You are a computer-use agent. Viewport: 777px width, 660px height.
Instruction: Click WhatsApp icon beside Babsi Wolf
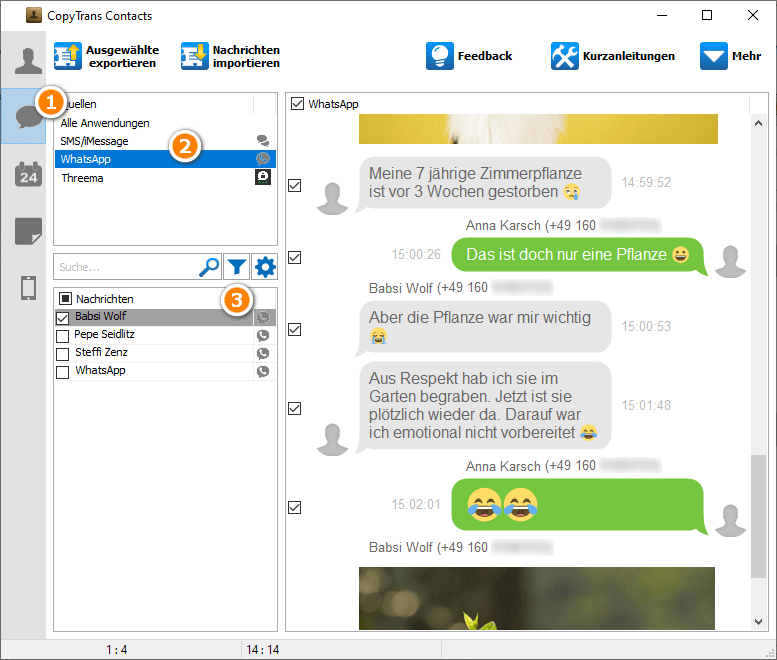(x=263, y=318)
